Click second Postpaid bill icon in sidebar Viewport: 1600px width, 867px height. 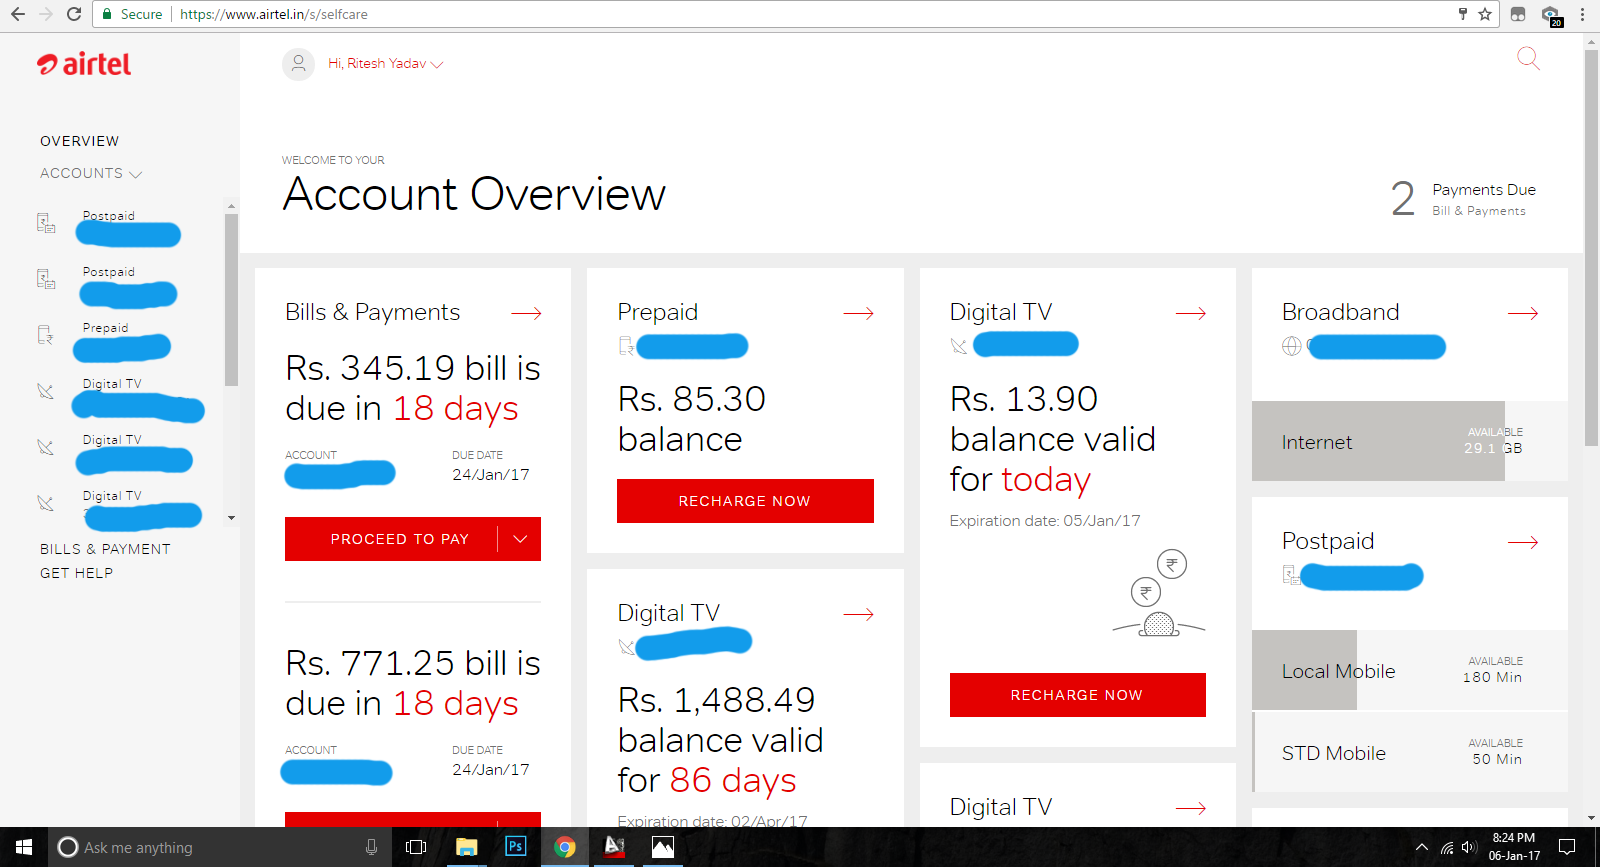46,279
